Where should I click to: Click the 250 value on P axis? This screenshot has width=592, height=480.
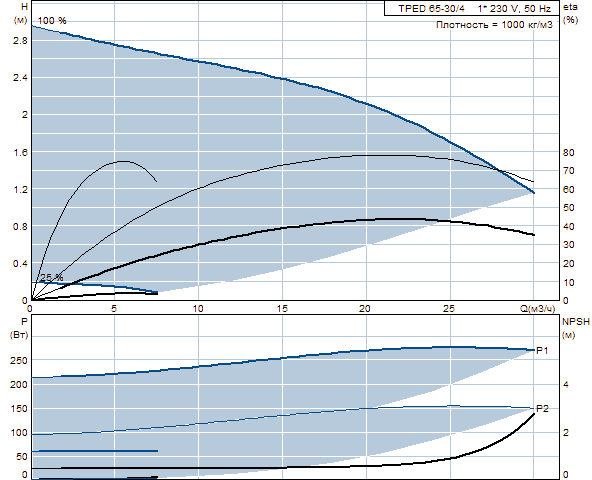coord(19,360)
